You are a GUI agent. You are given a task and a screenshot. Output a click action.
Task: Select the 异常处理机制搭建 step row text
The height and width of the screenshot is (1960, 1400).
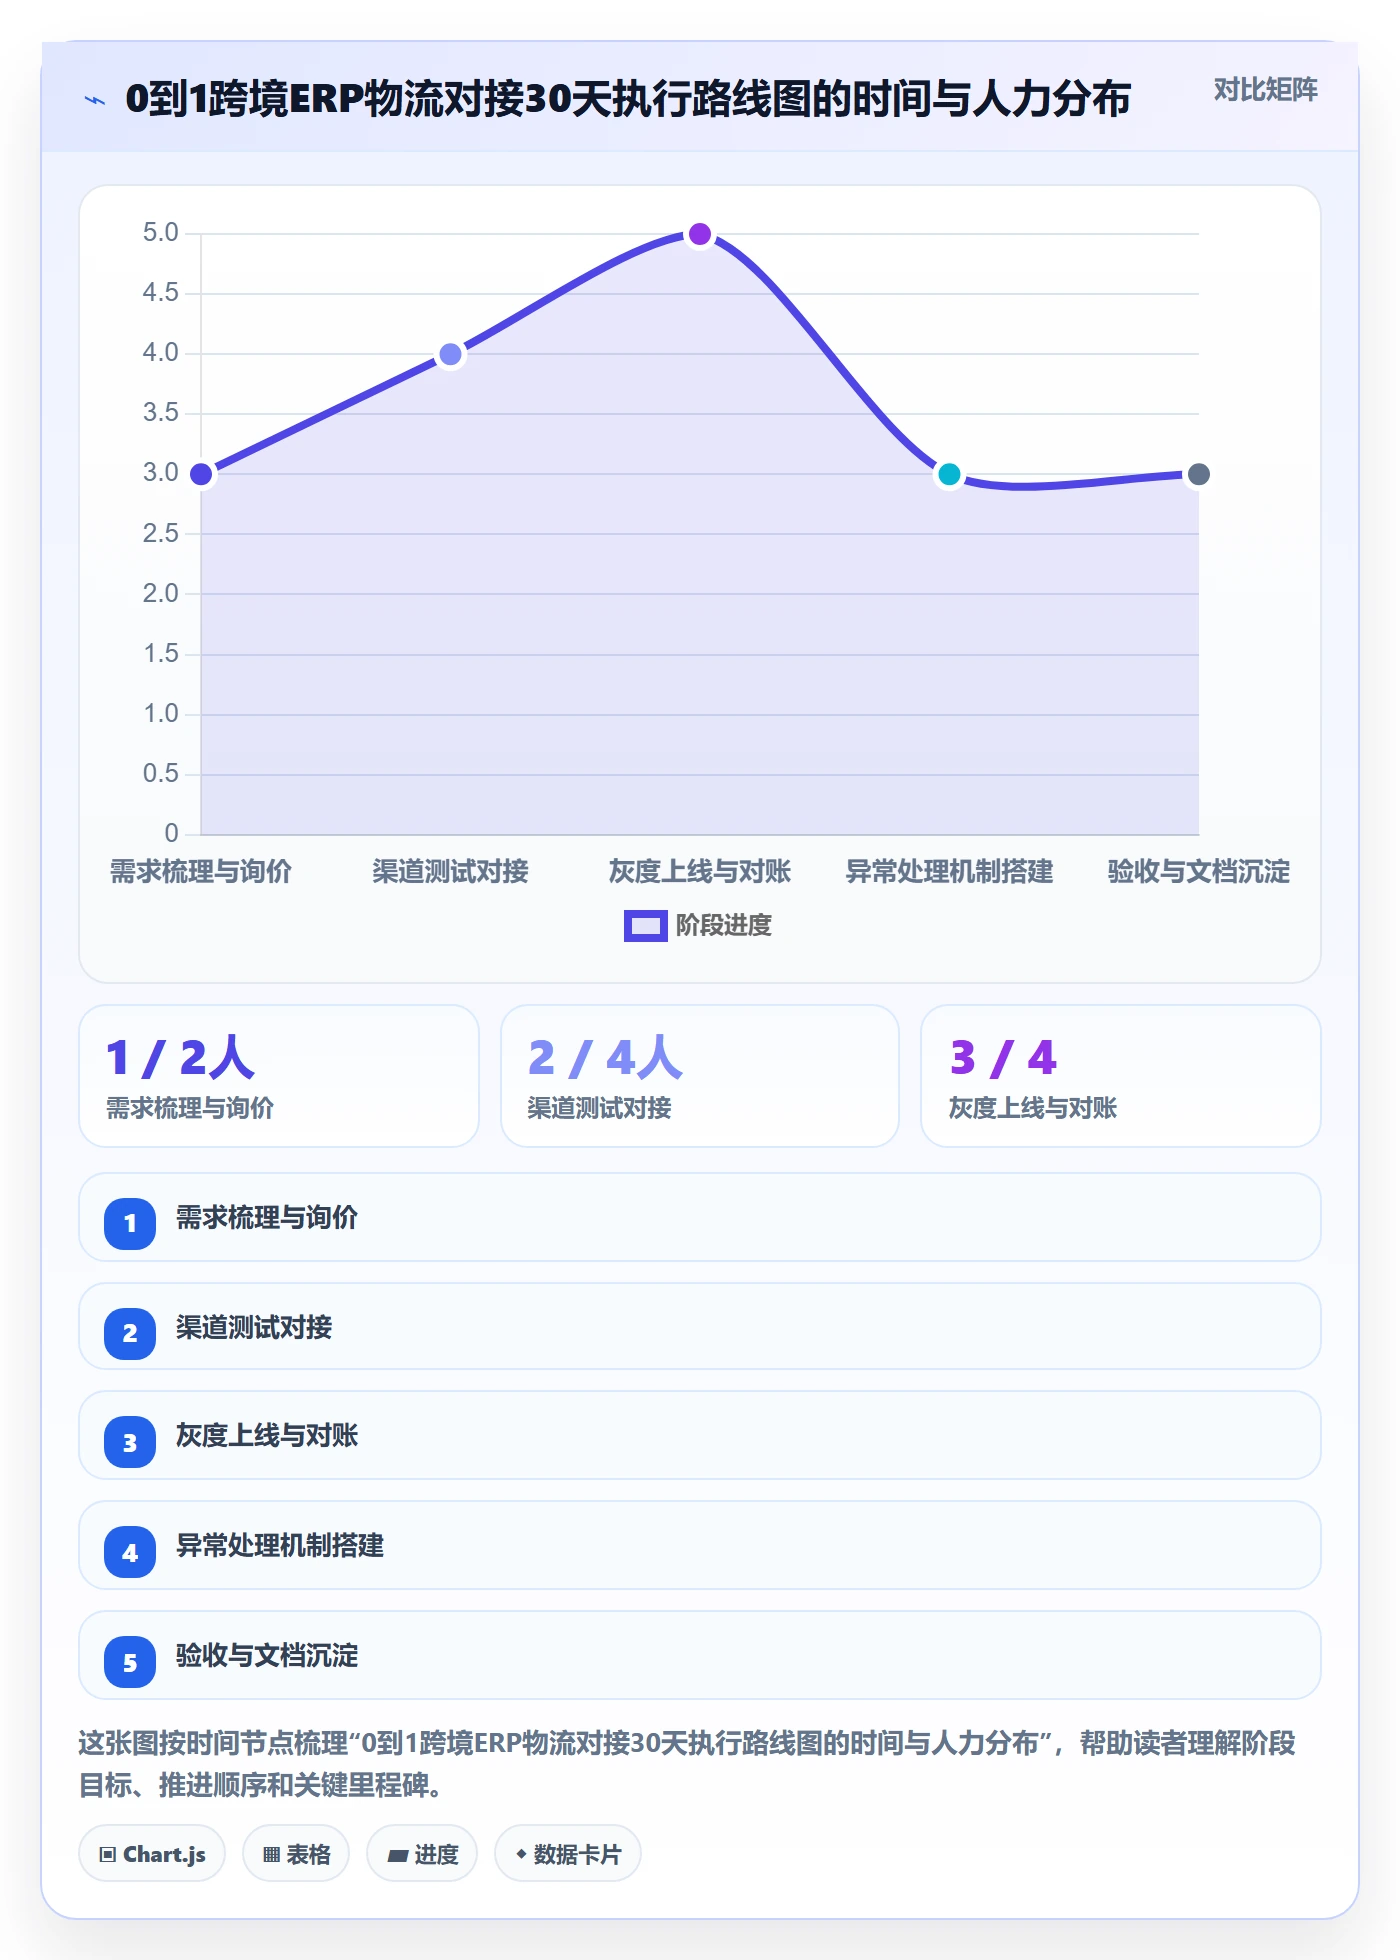(280, 1546)
